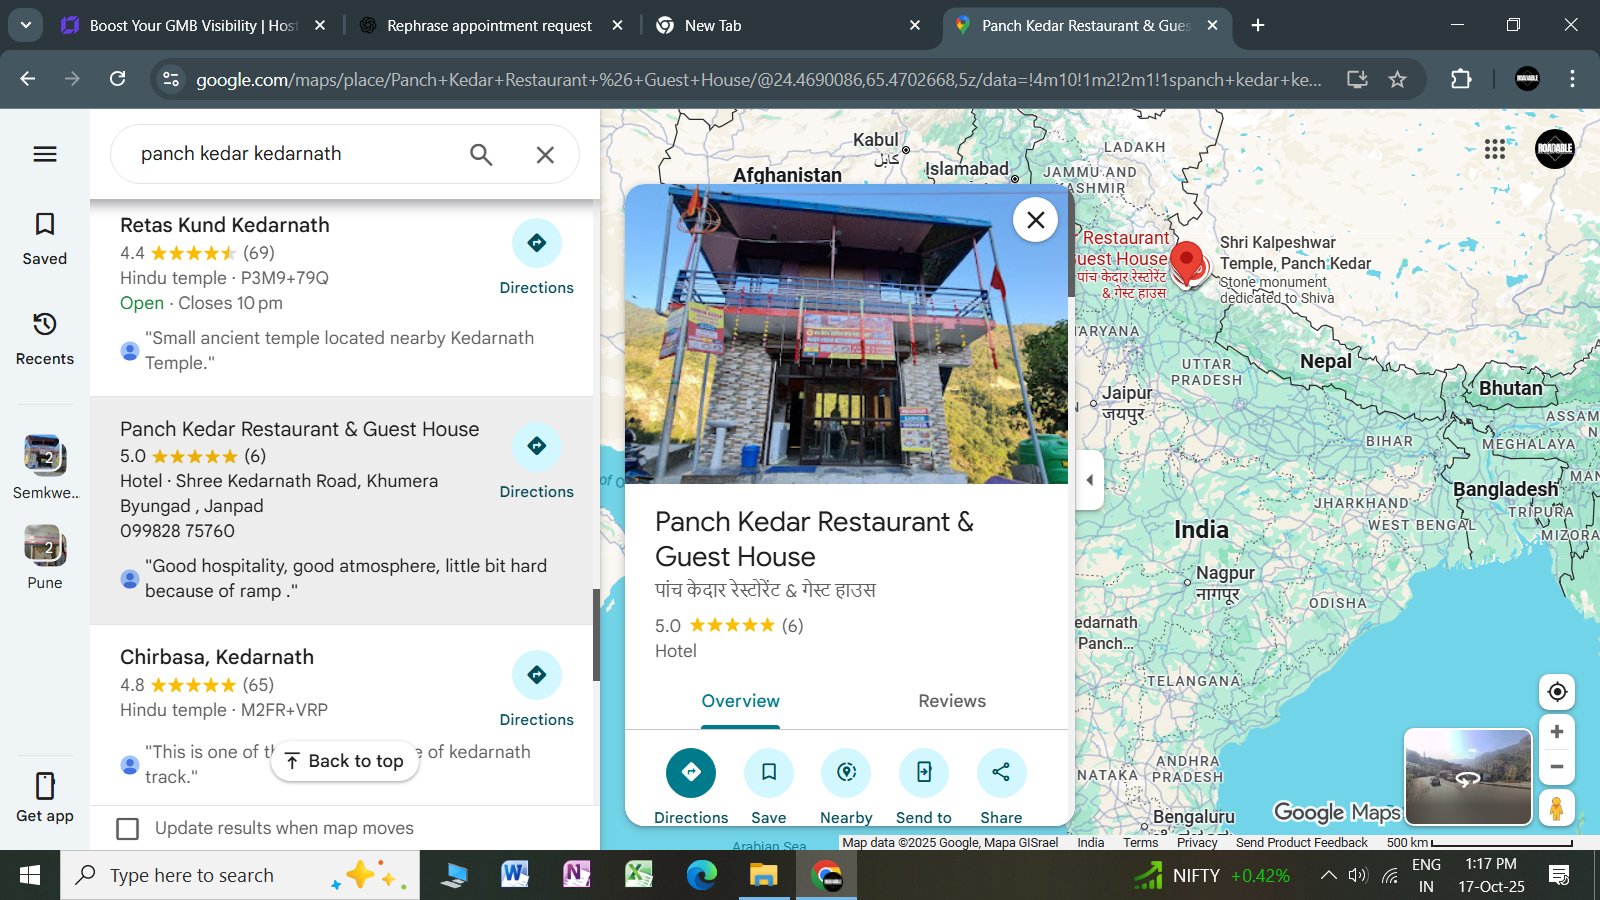Open the Google Maps hamburger menu

pyautogui.click(x=45, y=154)
